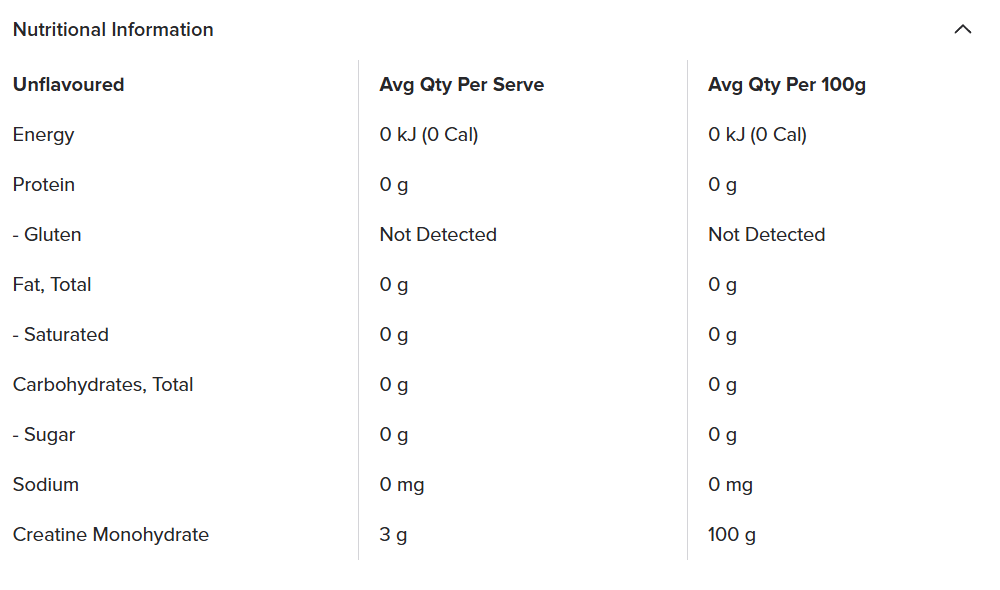Select the Sodium row label
The height and width of the screenshot is (590, 1000).
pyautogui.click(x=45, y=485)
